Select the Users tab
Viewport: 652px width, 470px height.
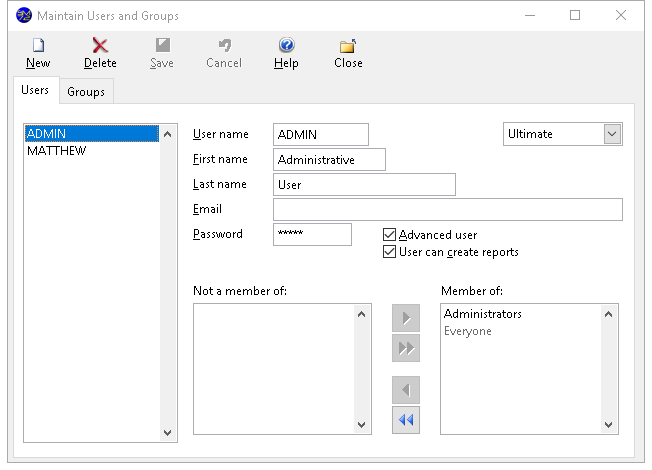35,90
